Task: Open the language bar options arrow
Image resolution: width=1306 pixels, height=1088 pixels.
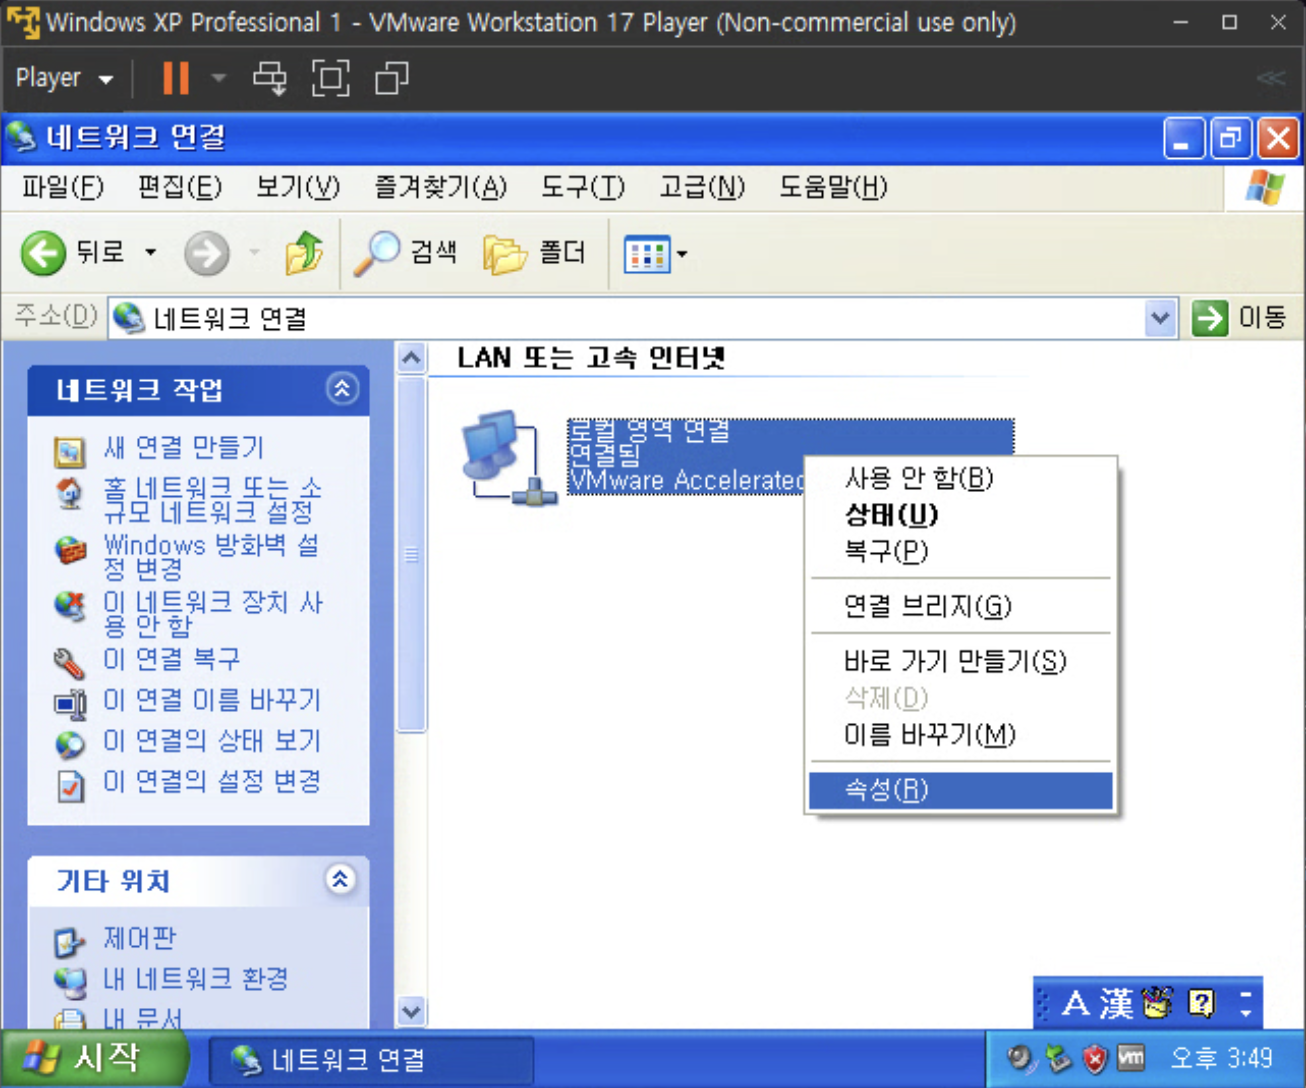Action: [x=1246, y=1003]
